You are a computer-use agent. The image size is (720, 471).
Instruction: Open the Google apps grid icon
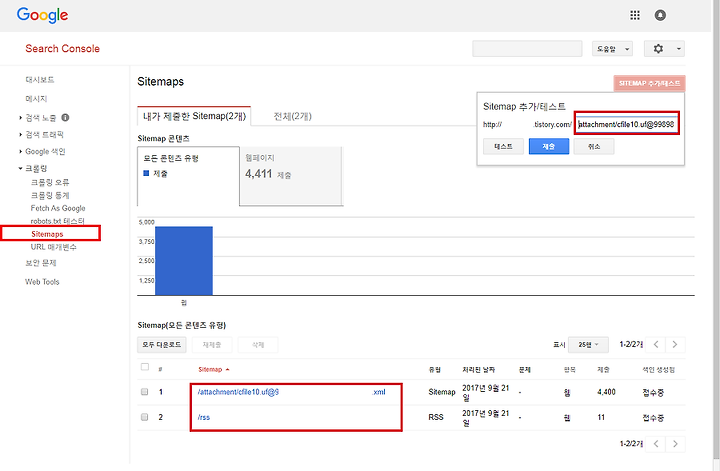(635, 15)
